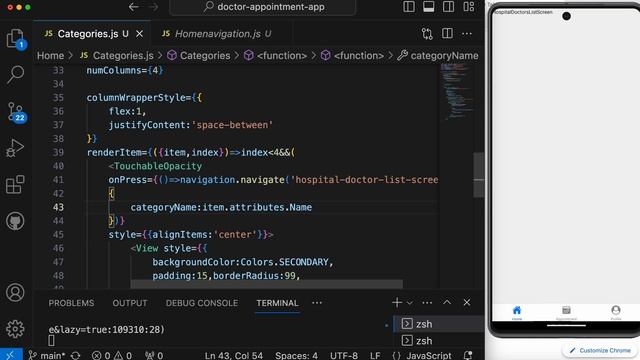
Task: Show more panel tabs via ellipsis
Action: tap(317, 303)
